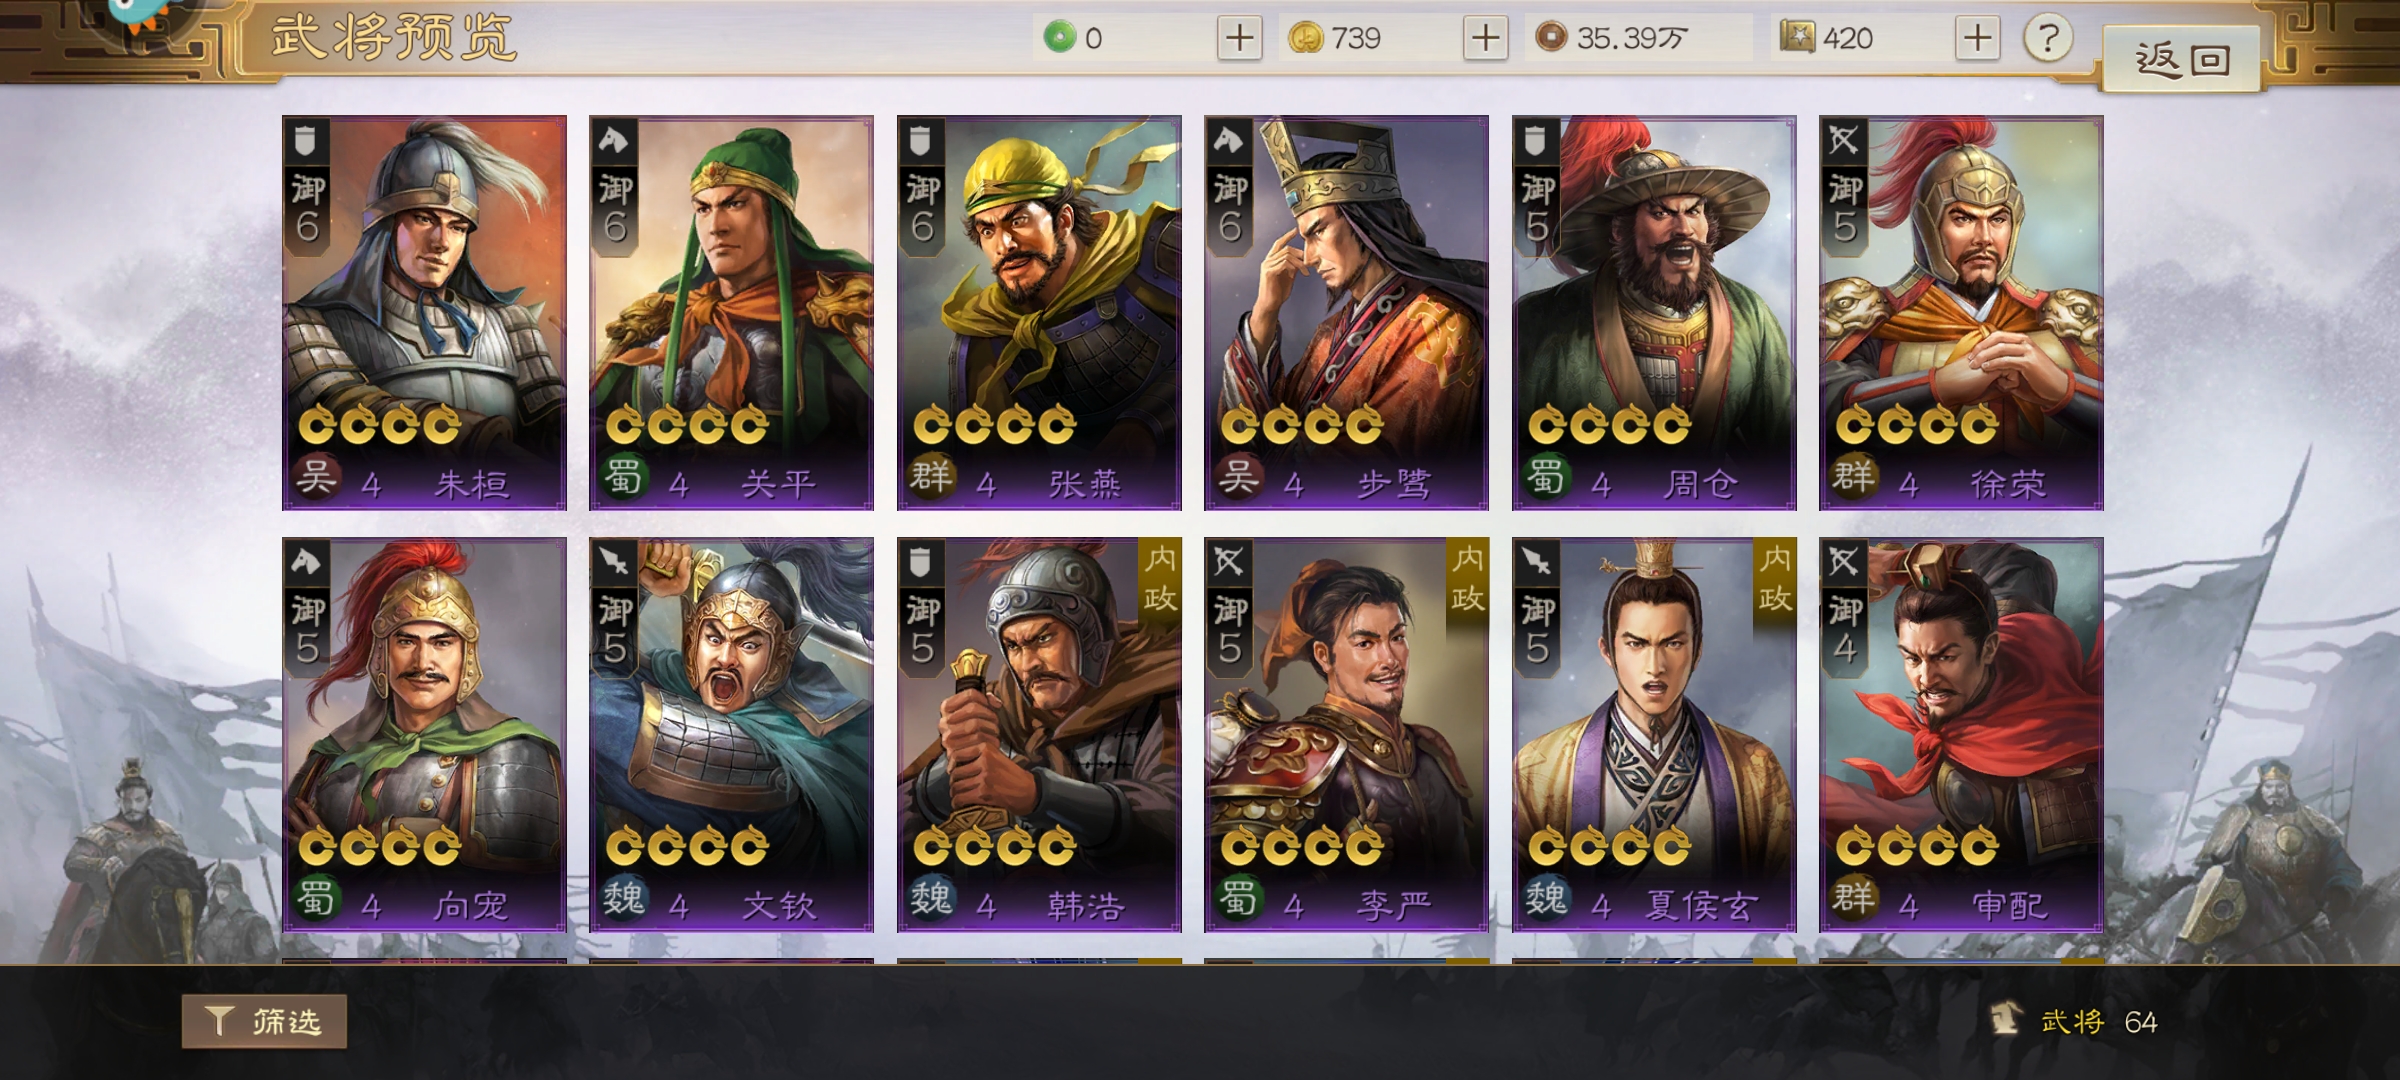This screenshot has width=2400, height=1080.
Task: Click the 返回 back button
Action: [x=2182, y=60]
